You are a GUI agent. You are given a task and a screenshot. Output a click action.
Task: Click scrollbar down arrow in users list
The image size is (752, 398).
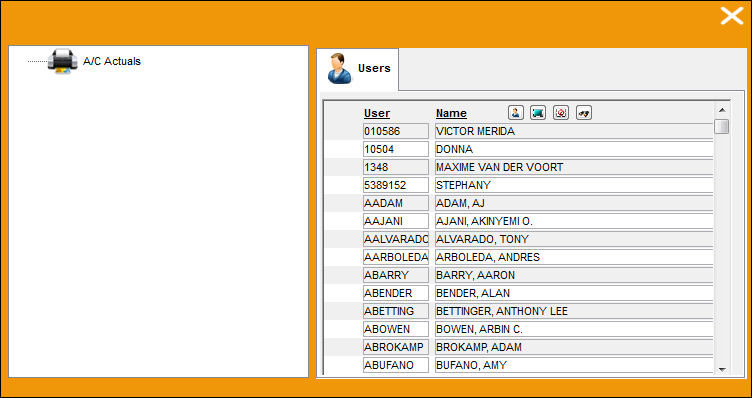click(x=722, y=370)
